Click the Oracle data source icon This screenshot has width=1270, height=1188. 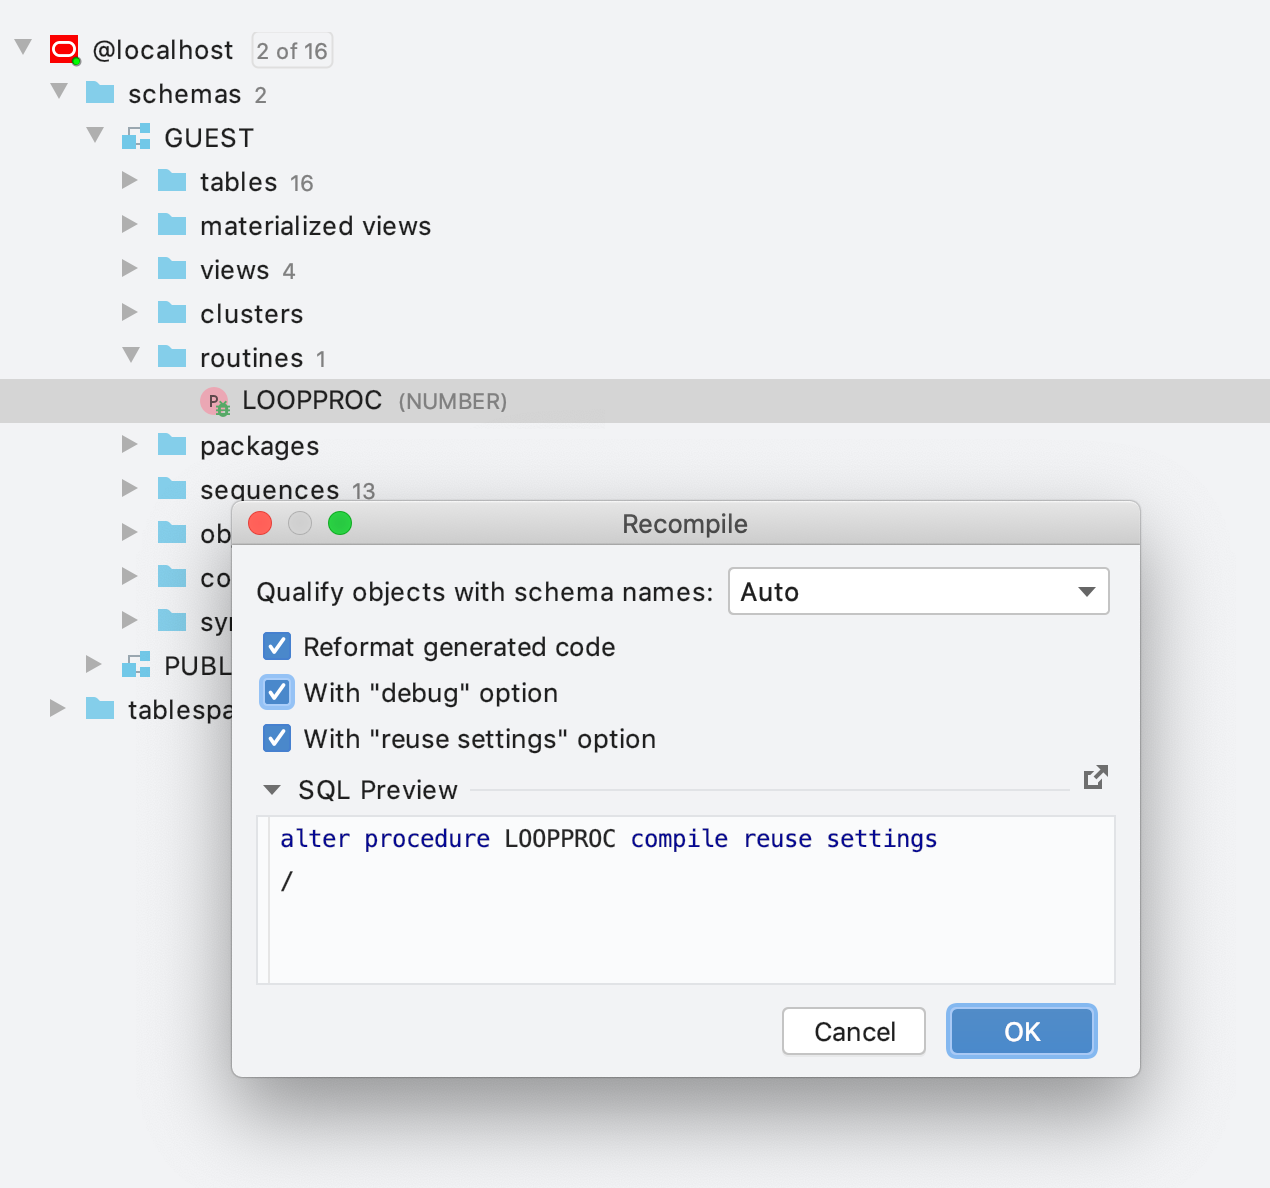[x=65, y=50]
